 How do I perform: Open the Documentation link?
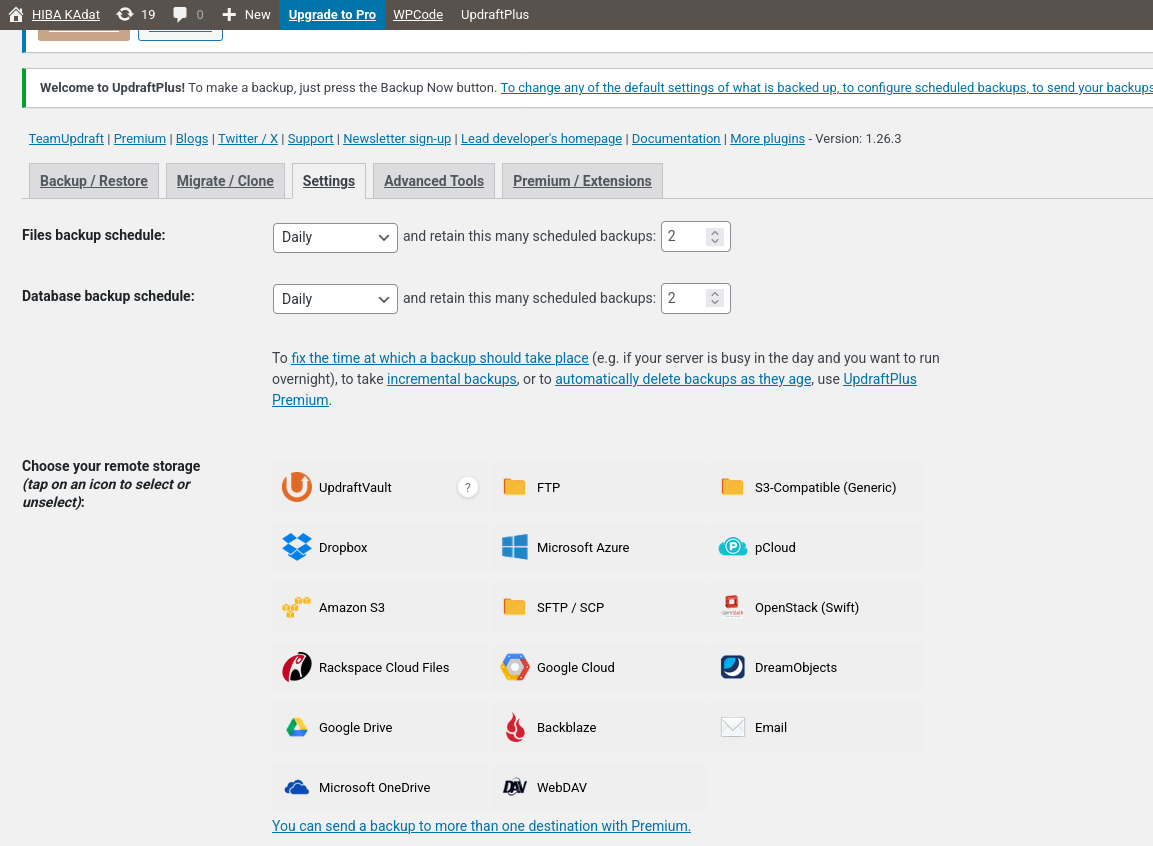tap(676, 138)
